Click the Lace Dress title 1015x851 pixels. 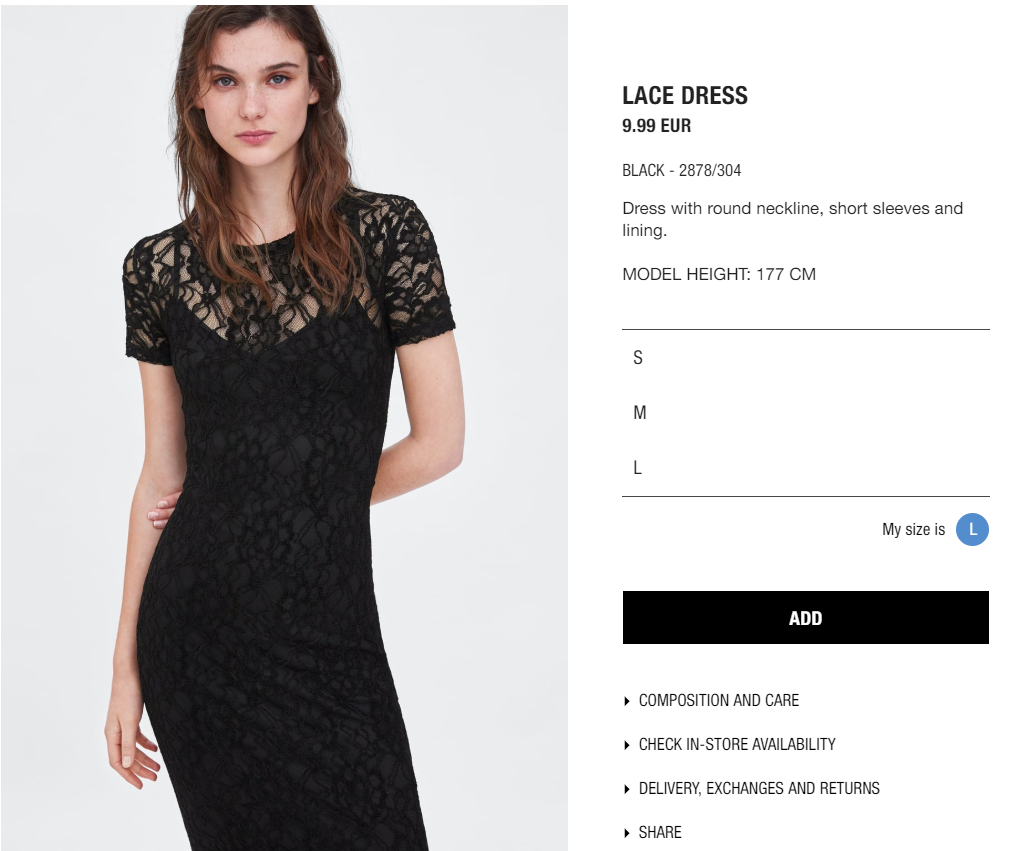[685, 96]
